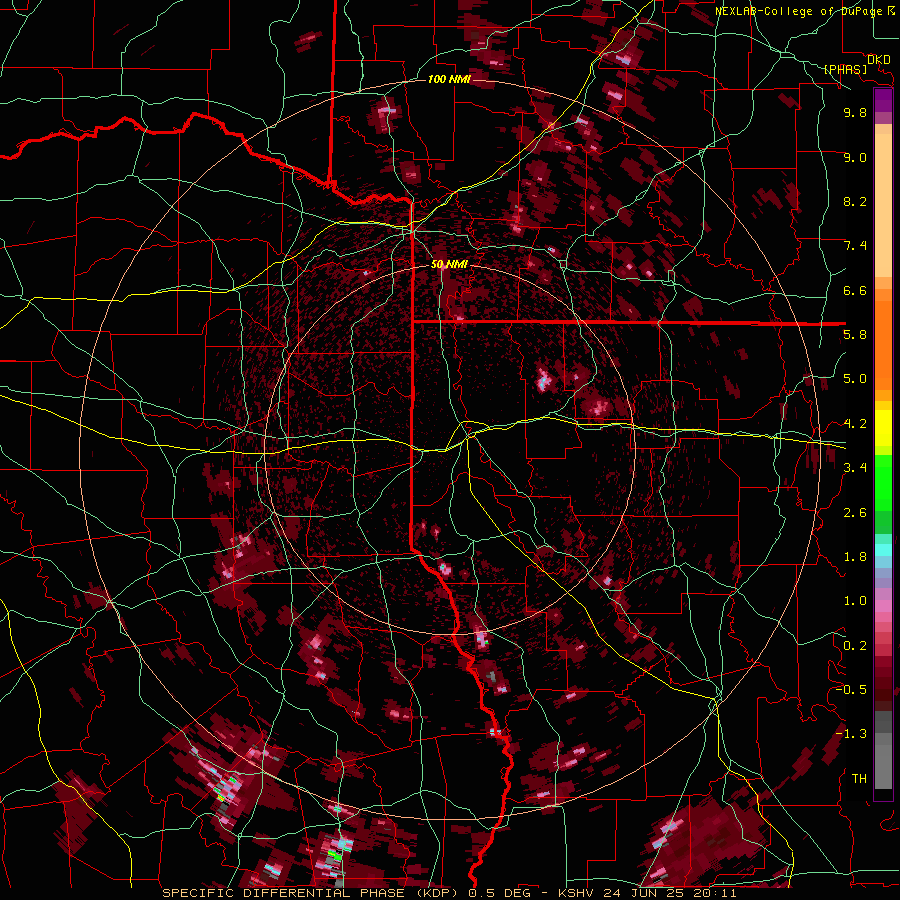Pick the pink segment near 1.0 value

point(883,606)
